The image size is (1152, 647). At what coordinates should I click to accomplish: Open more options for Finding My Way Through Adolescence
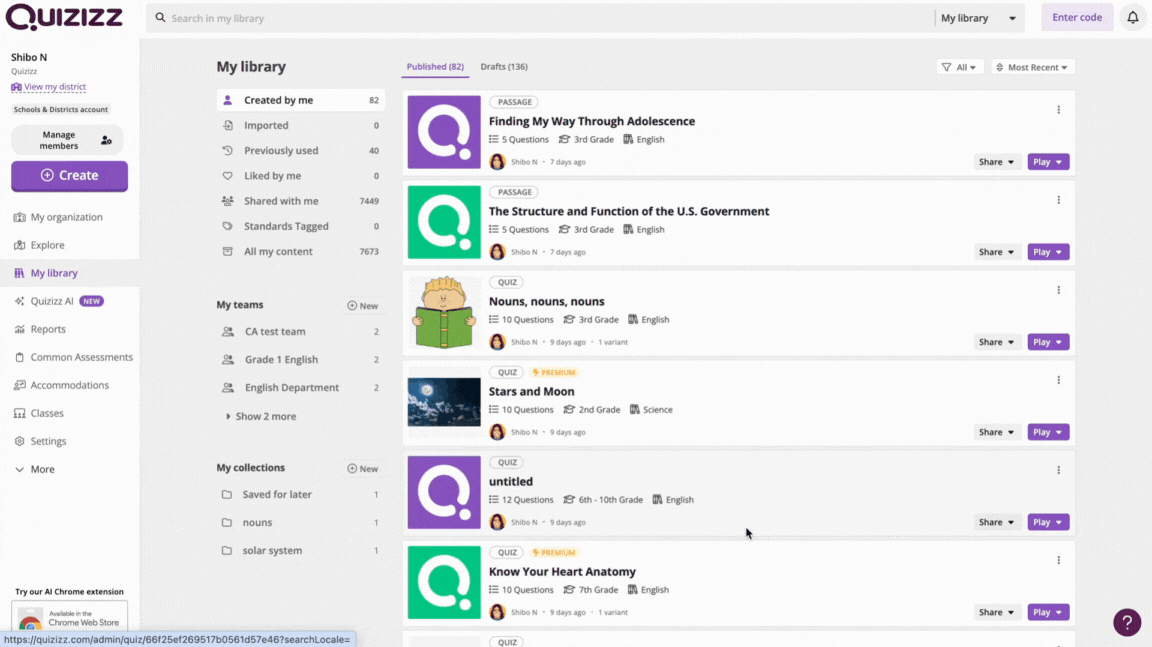1059,110
